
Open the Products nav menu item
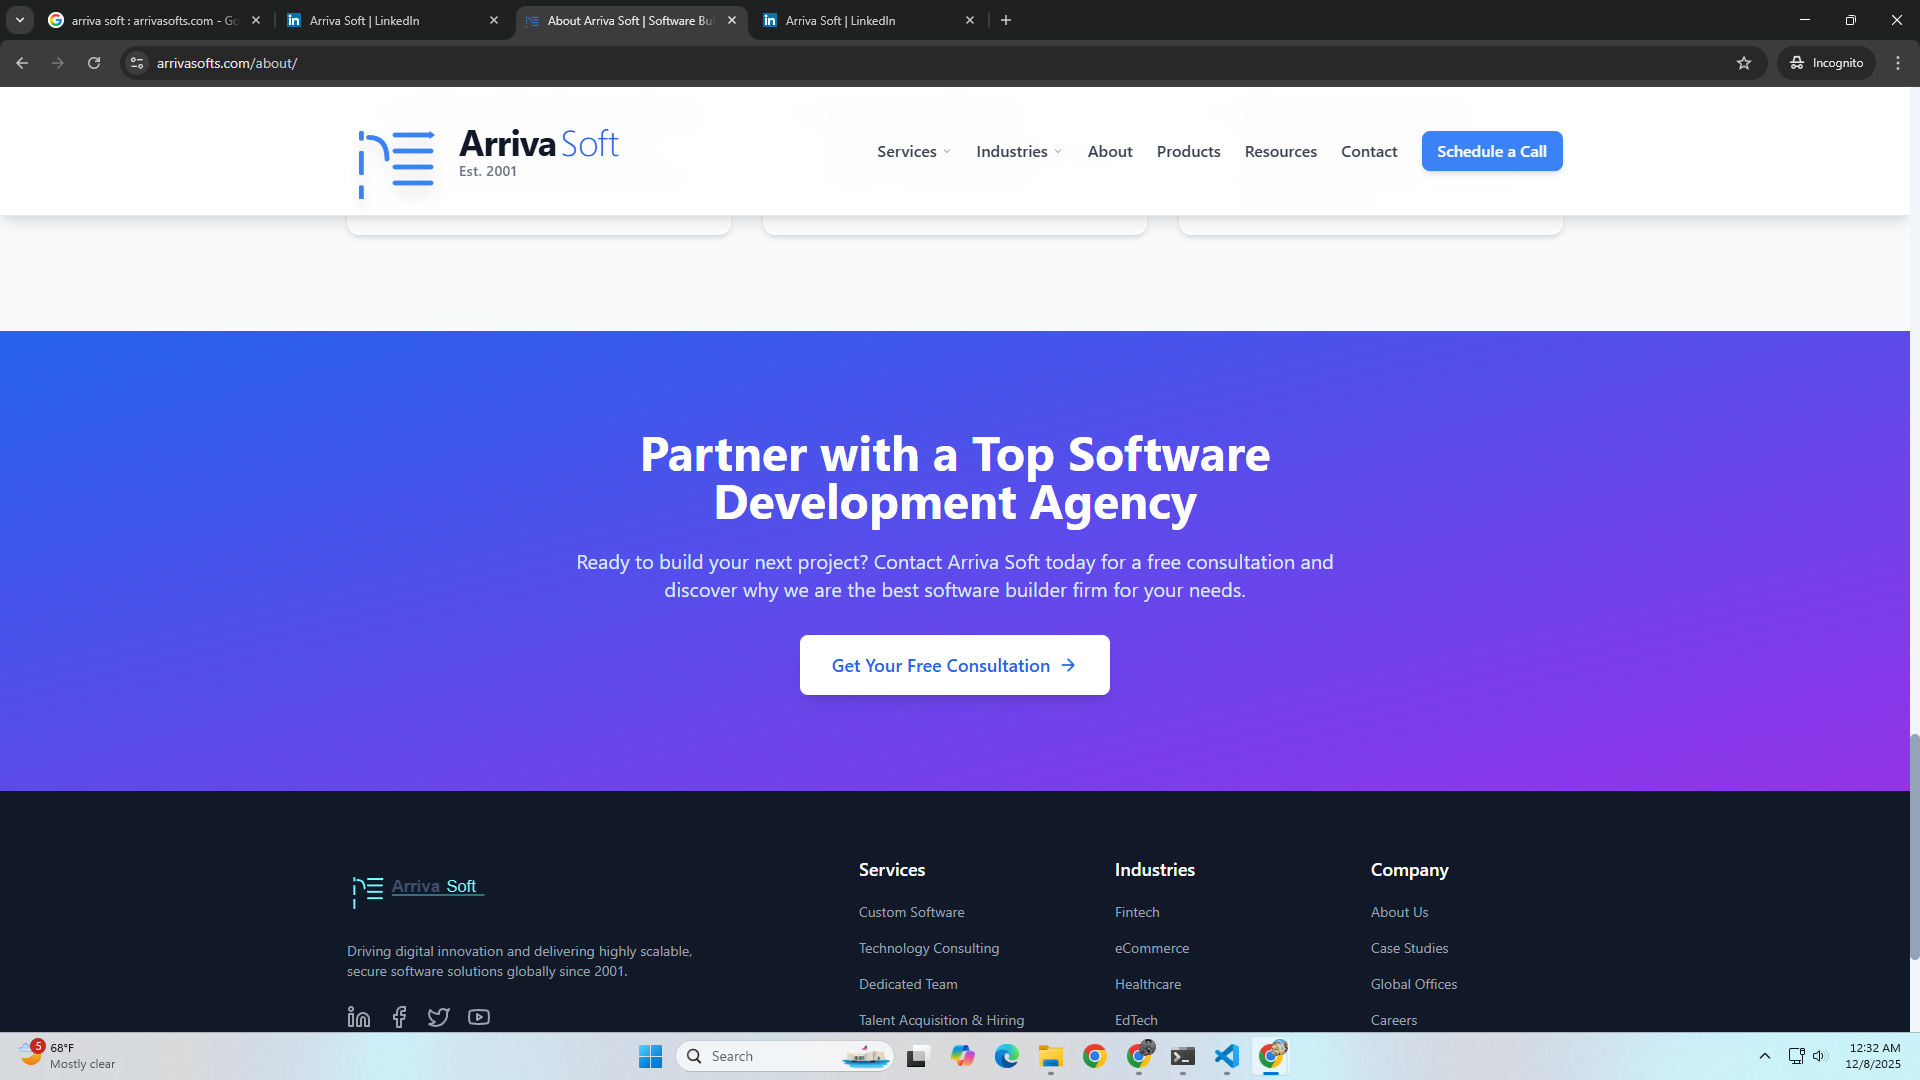(1188, 152)
